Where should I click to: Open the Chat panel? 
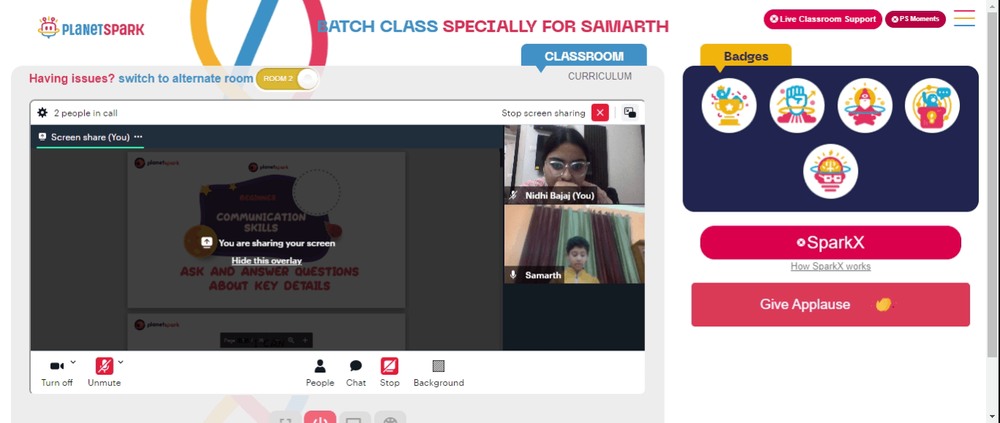point(356,373)
